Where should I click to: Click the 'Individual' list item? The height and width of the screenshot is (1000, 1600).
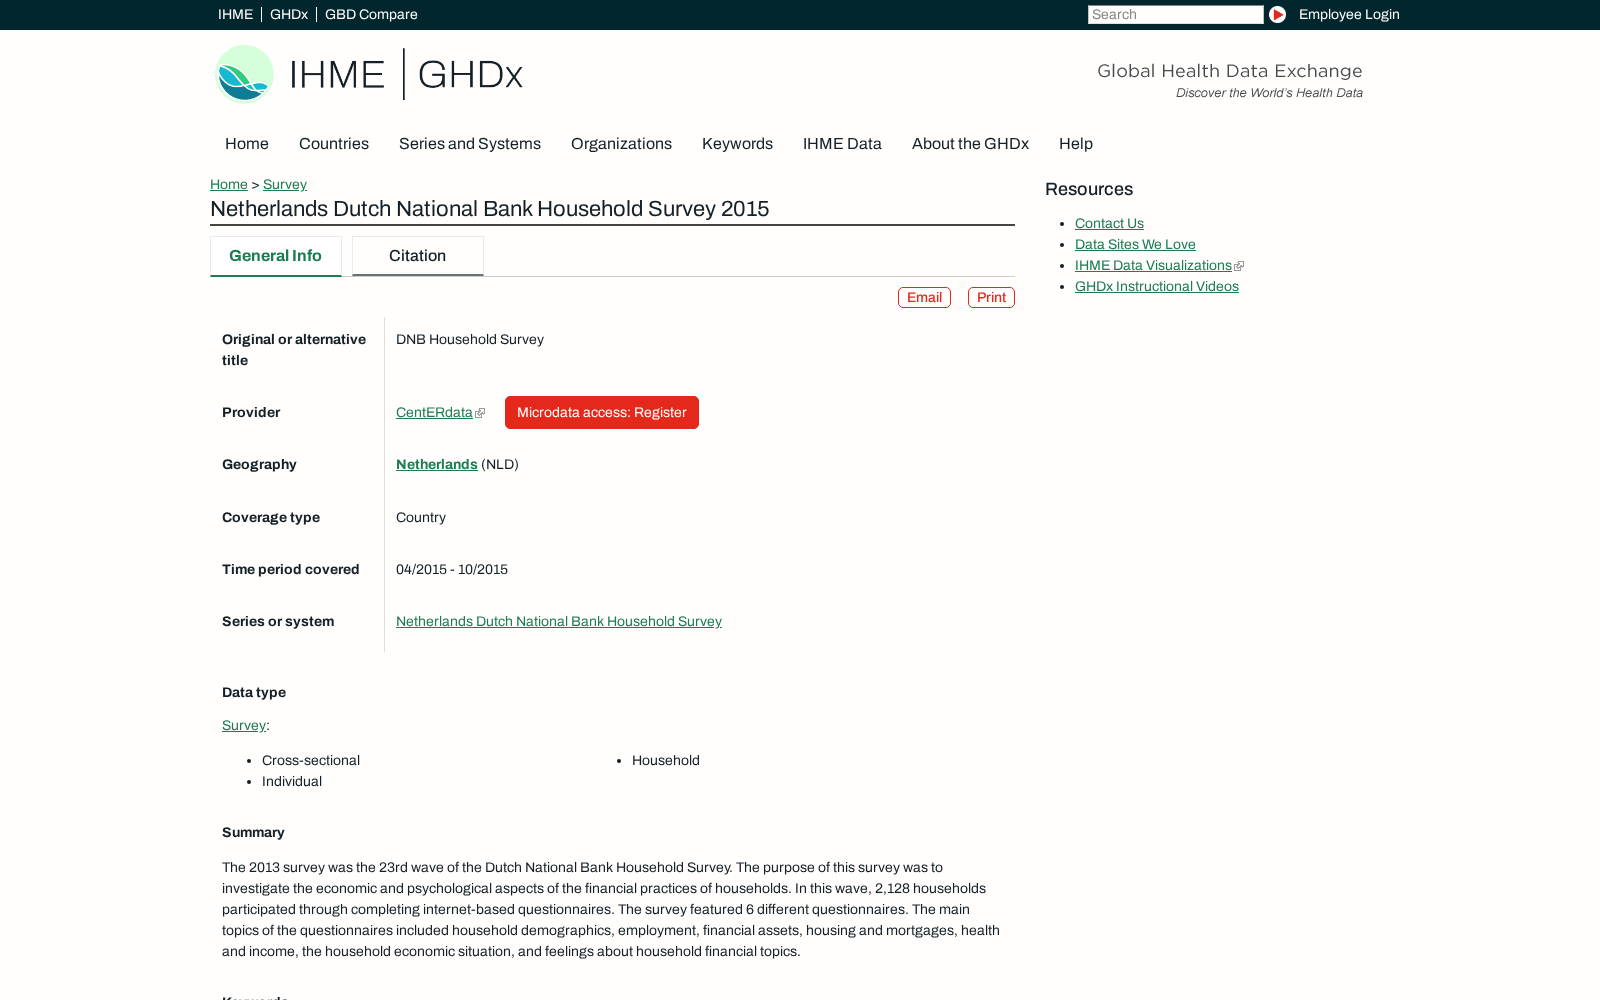(292, 782)
